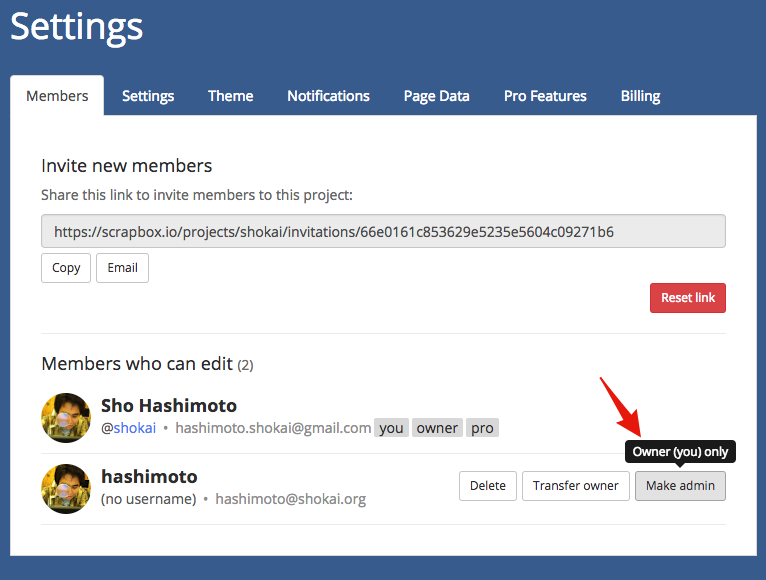Reset the invitation link
This screenshot has width=766, height=580.
click(688, 298)
